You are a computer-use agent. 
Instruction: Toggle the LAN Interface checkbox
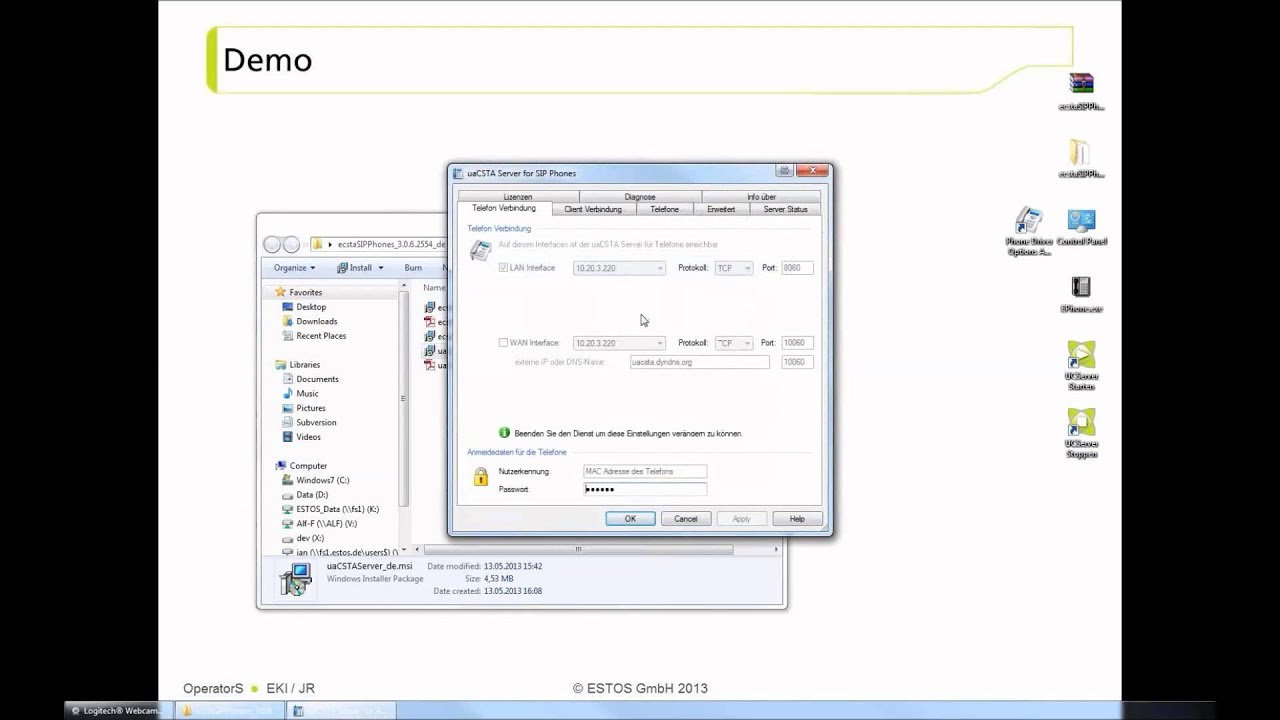click(x=503, y=268)
